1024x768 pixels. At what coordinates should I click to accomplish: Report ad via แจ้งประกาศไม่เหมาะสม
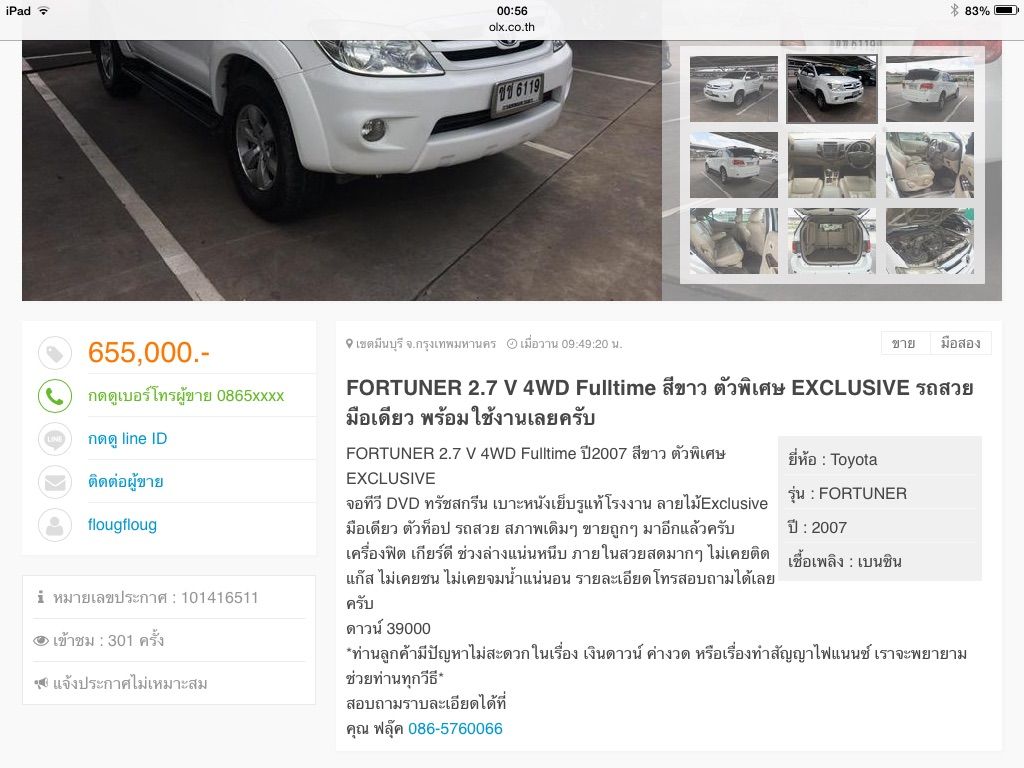click(x=130, y=684)
